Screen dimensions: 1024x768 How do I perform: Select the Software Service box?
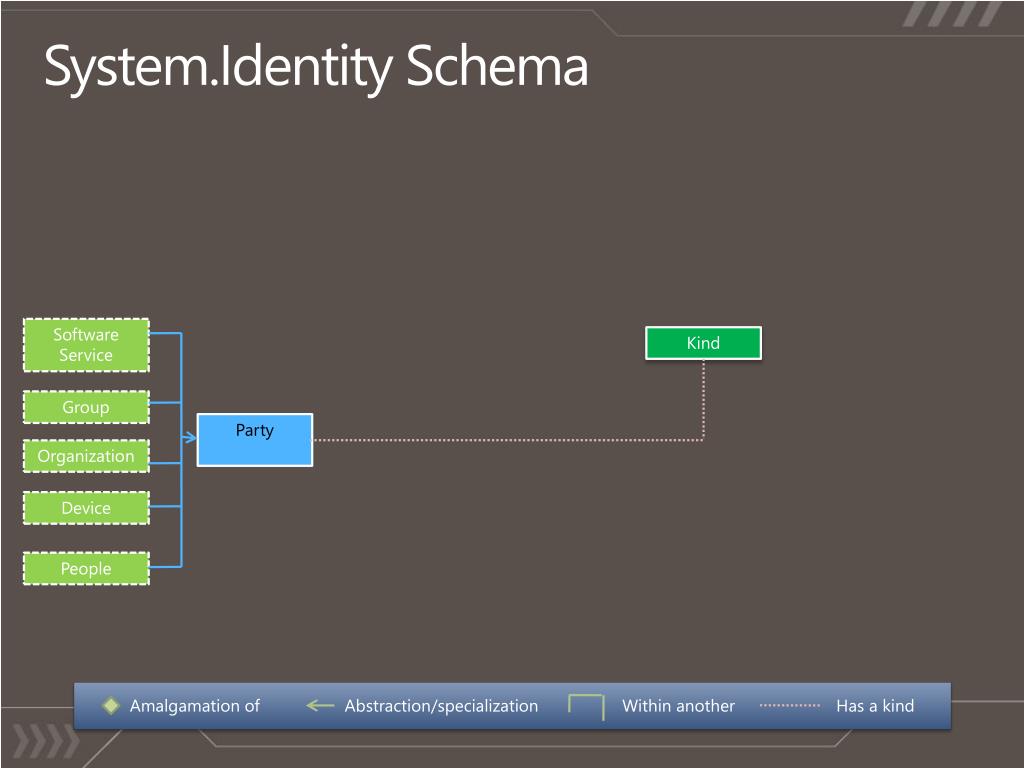[x=86, y=345]
